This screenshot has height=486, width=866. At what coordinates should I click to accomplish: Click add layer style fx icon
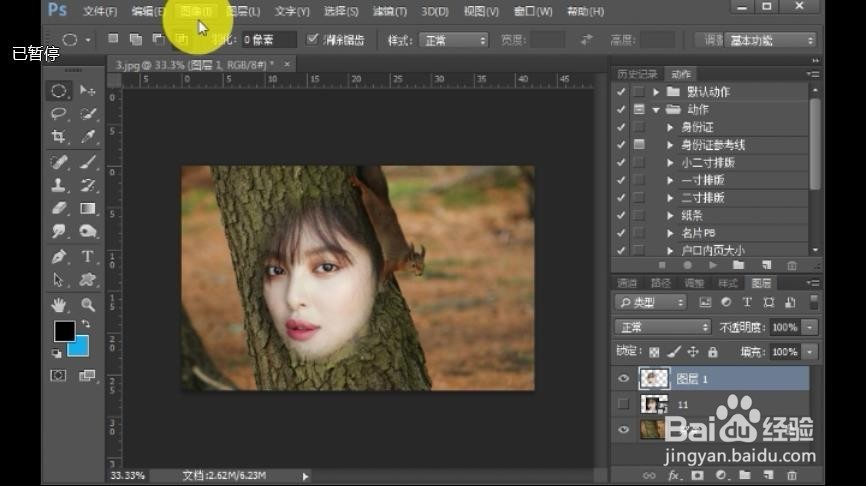click(x=673, y=475)
